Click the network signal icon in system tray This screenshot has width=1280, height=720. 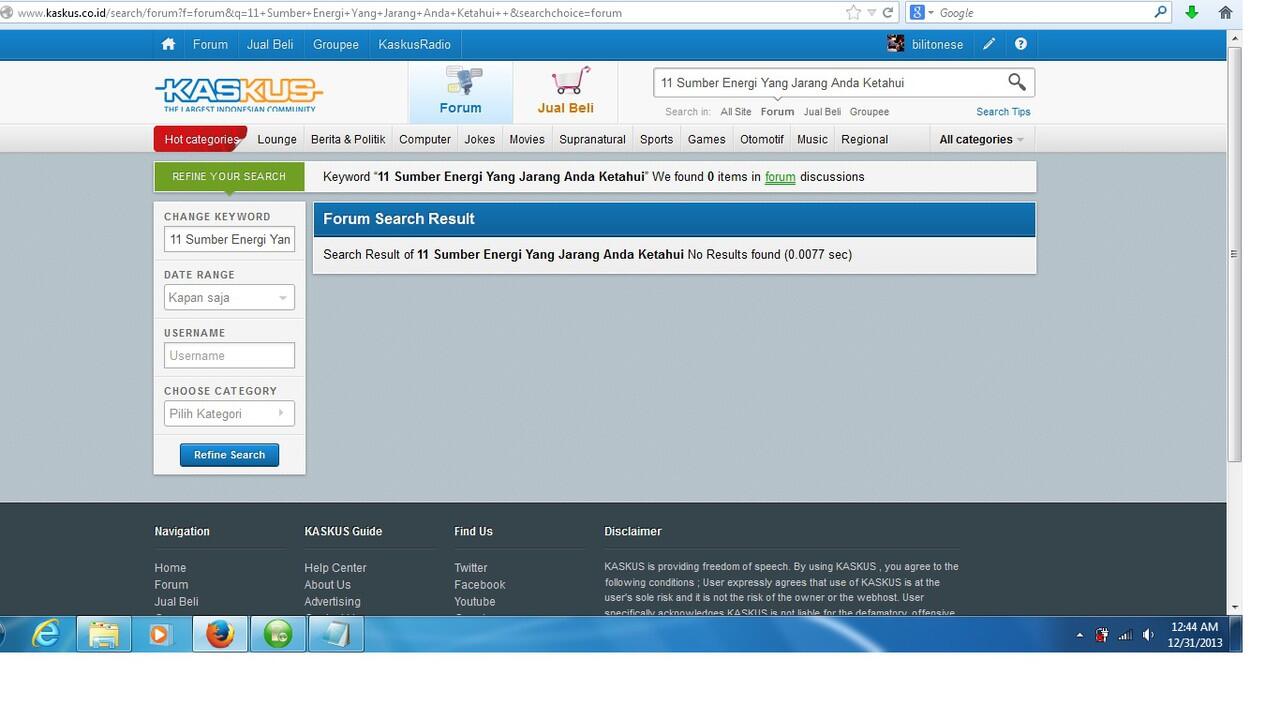point(1125,635)
